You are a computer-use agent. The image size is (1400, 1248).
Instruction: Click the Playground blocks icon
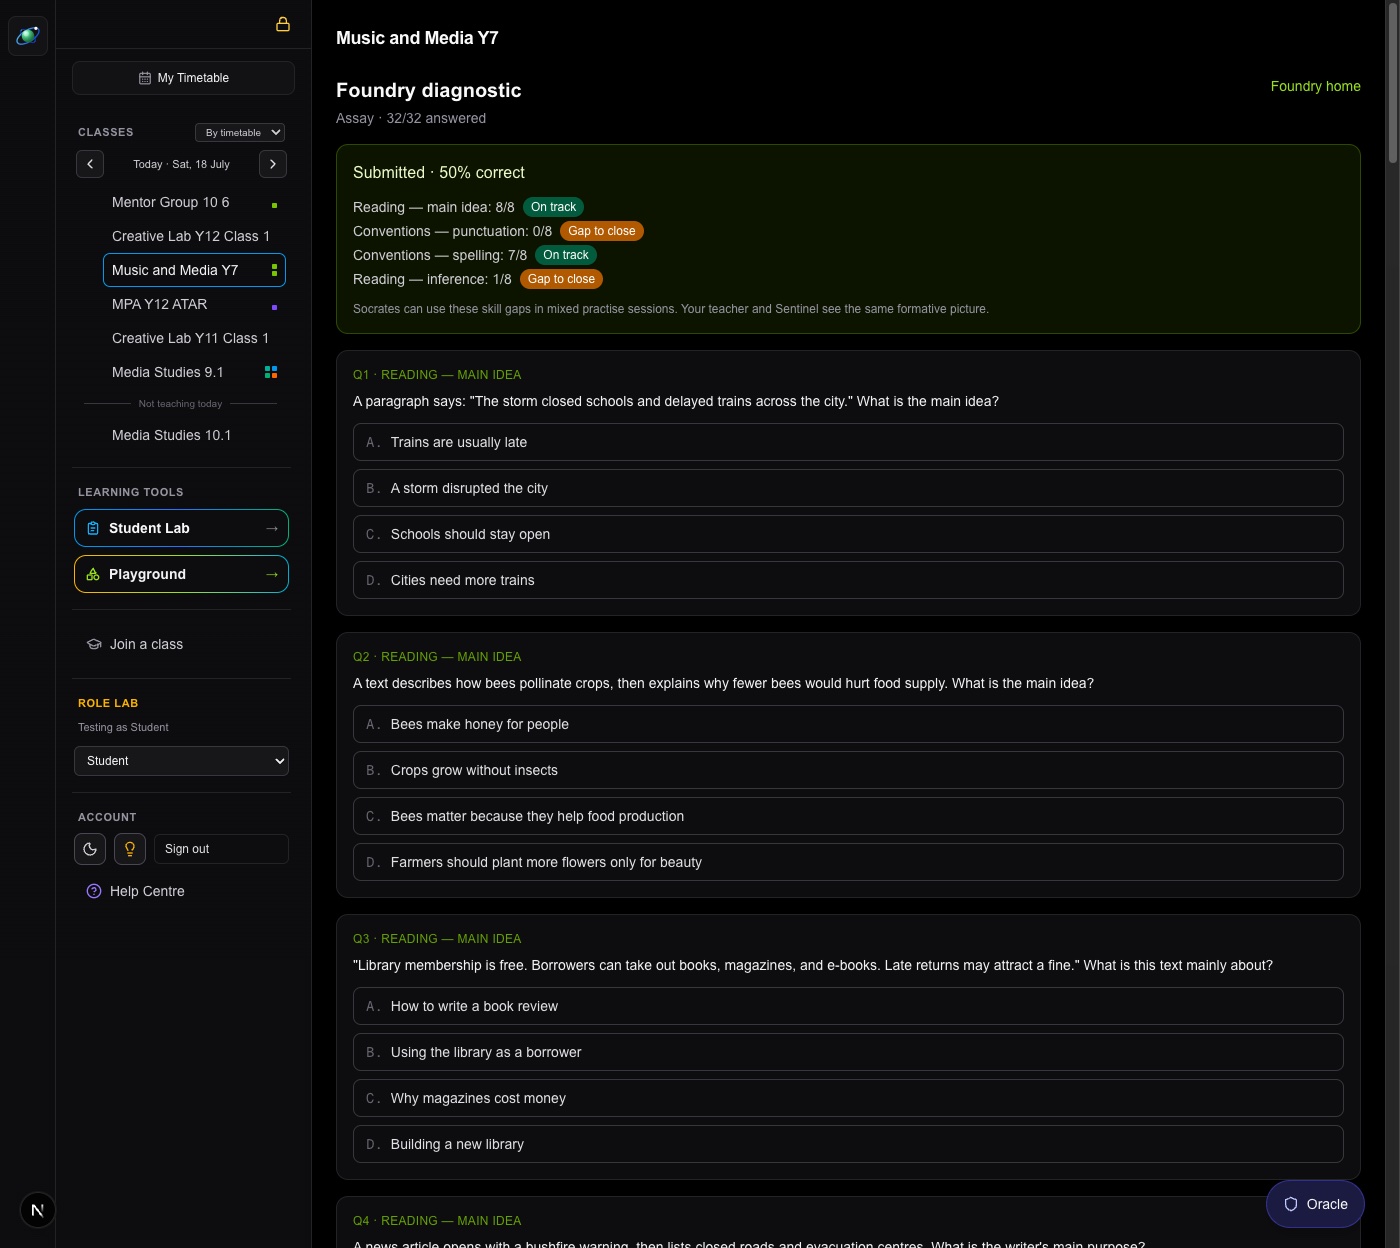[x=93, y=574]
